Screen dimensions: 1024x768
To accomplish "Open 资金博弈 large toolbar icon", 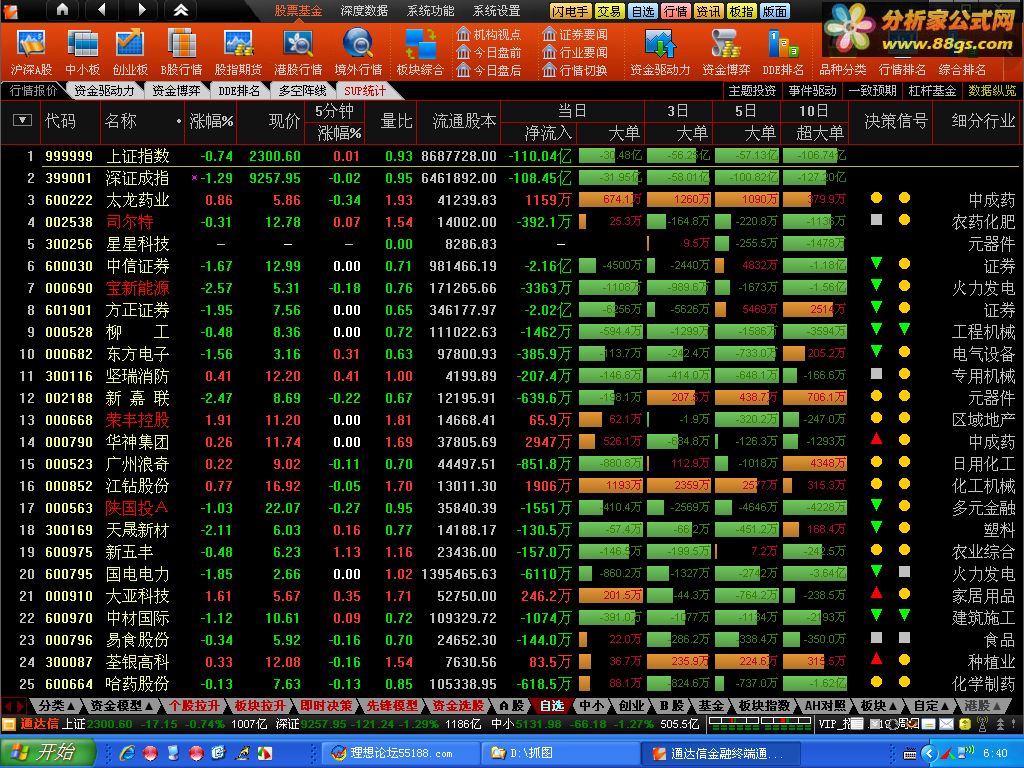I will [726, 52].
